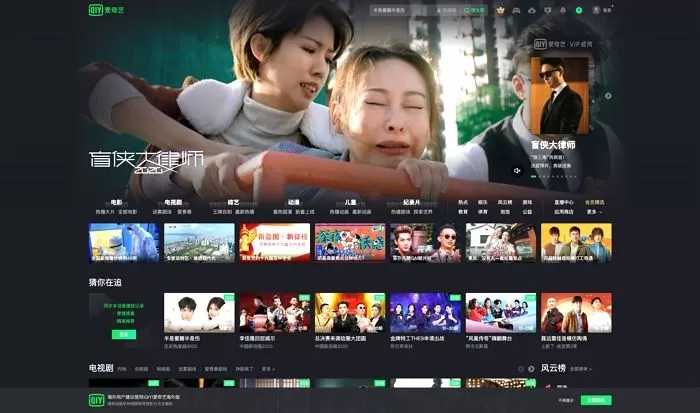
Task: Click the cloud upload icon in header
Action: pyautogui.click(x=532, y=10)
